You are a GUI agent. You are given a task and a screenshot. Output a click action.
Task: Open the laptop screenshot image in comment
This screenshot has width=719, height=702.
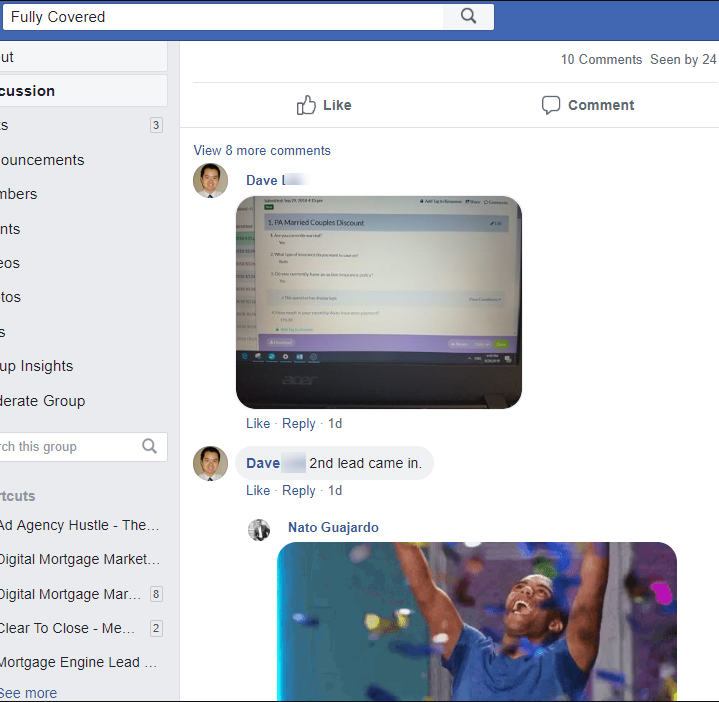click(378, 302)
